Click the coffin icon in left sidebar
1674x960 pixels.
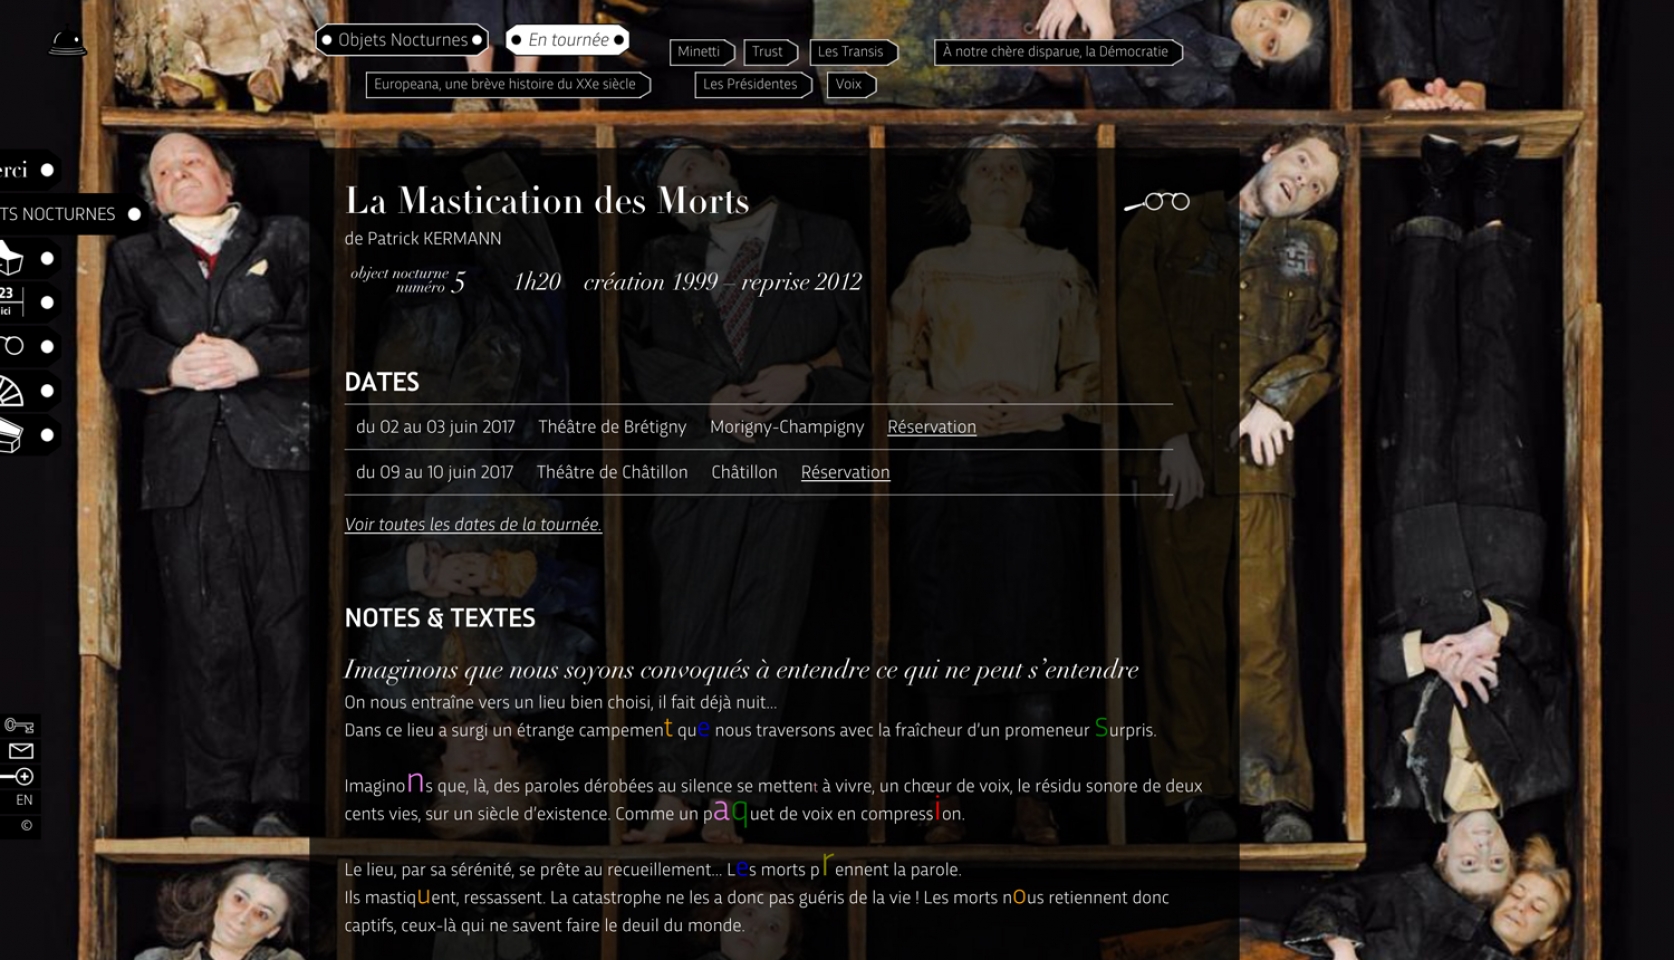[11, 436]
